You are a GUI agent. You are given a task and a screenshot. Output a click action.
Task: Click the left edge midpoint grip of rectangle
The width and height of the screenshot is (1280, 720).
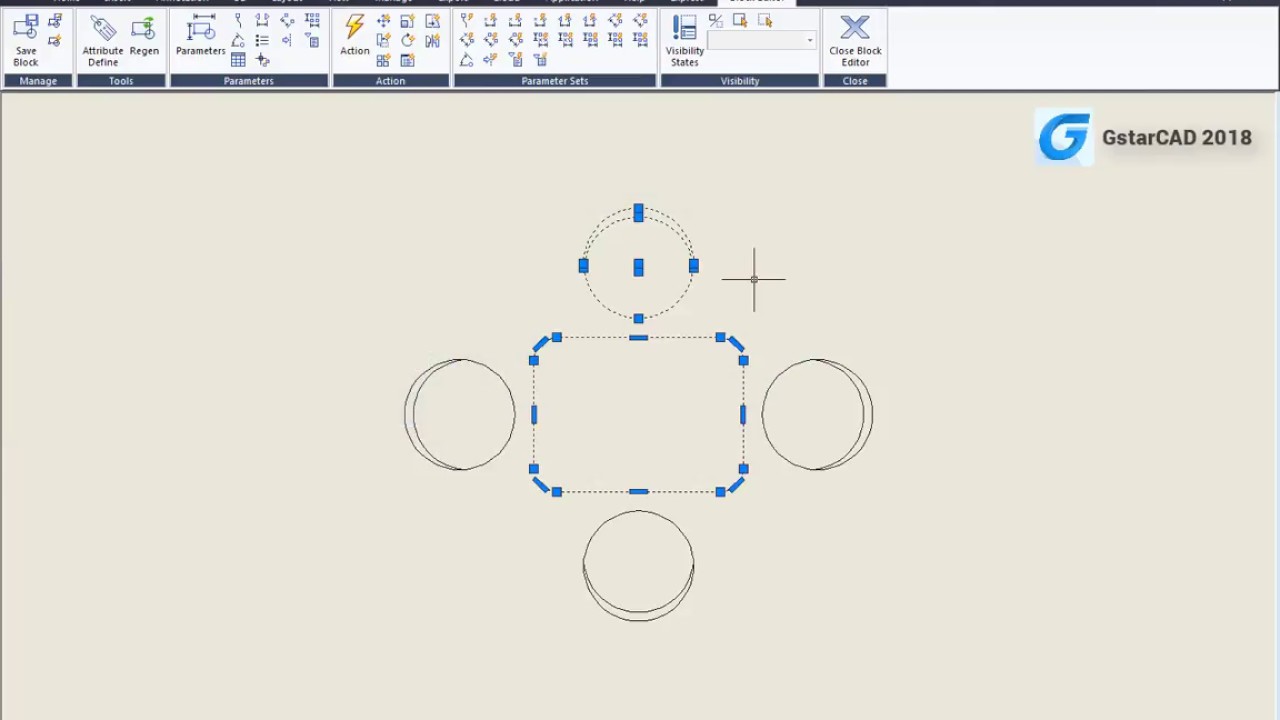pos(534,414)
